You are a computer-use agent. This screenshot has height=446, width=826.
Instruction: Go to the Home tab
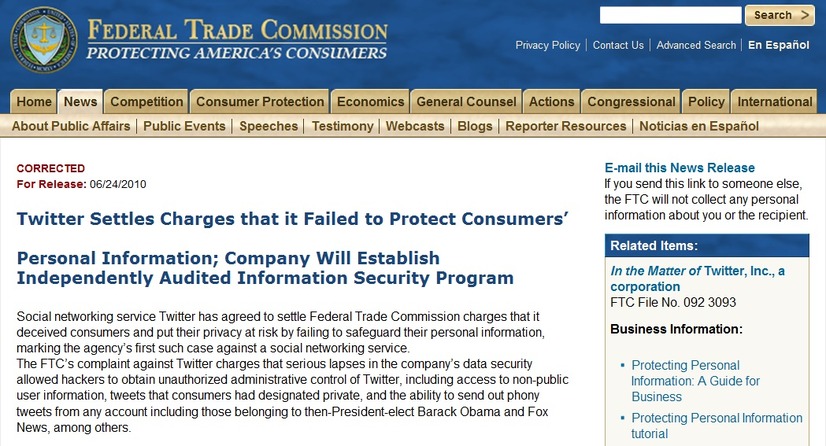click(34, 102)
